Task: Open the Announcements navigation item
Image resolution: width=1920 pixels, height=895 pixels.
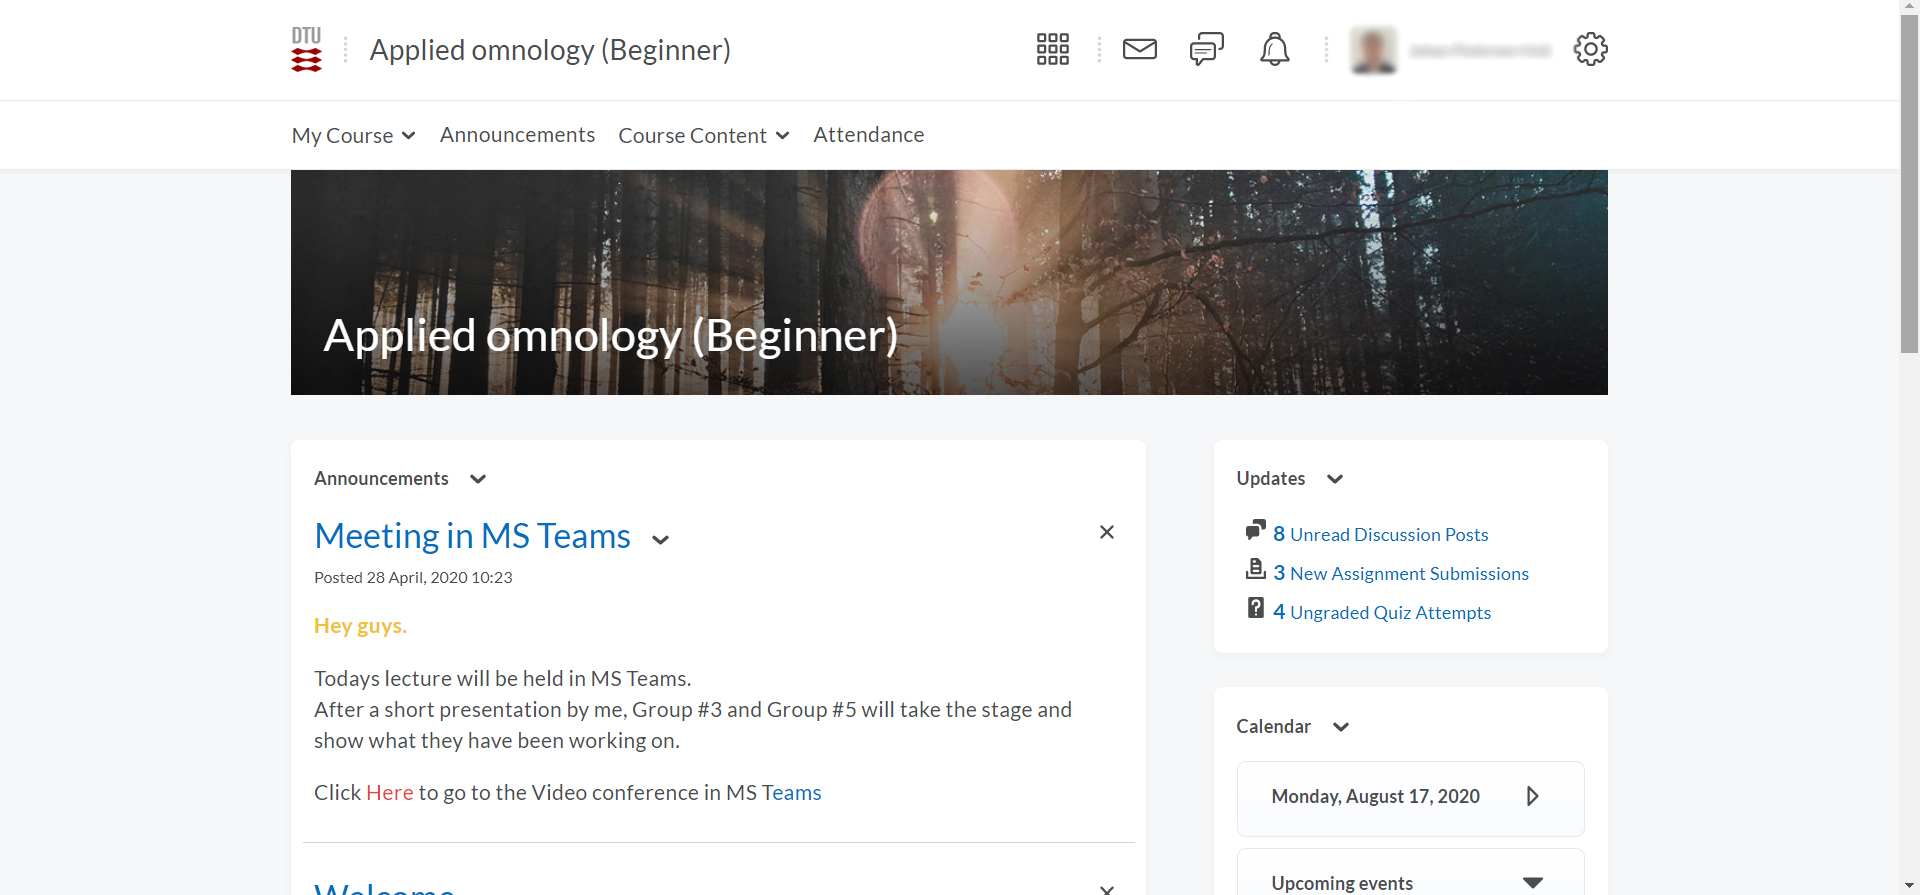Action: point(517,135)
